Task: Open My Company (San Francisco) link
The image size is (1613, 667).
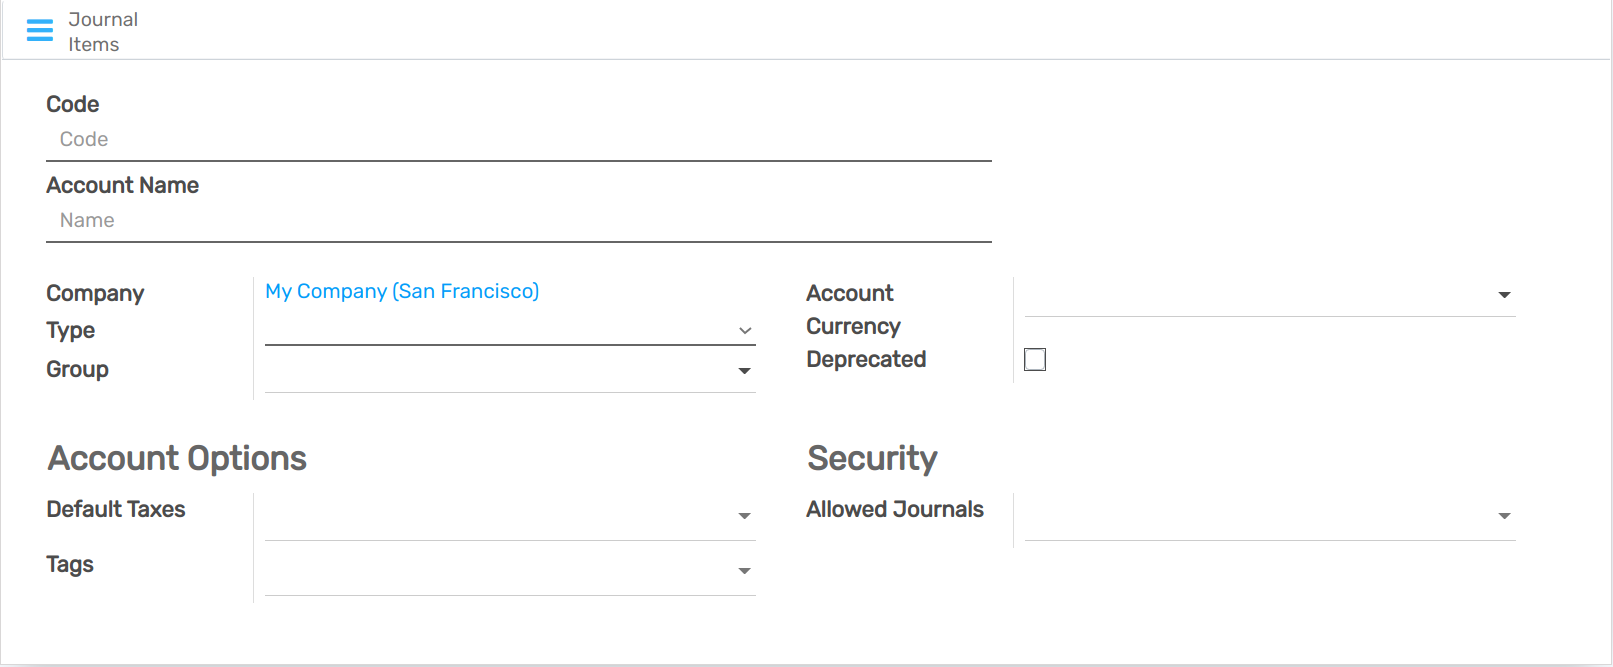Action: (x=402, y=291)
